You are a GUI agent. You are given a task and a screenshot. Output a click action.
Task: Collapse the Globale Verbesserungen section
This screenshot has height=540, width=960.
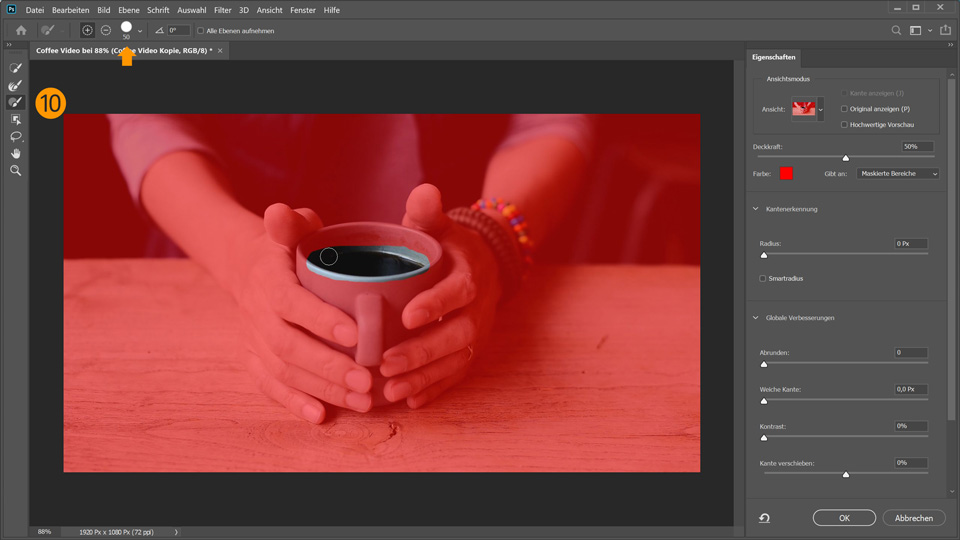(x=756, y=318)
